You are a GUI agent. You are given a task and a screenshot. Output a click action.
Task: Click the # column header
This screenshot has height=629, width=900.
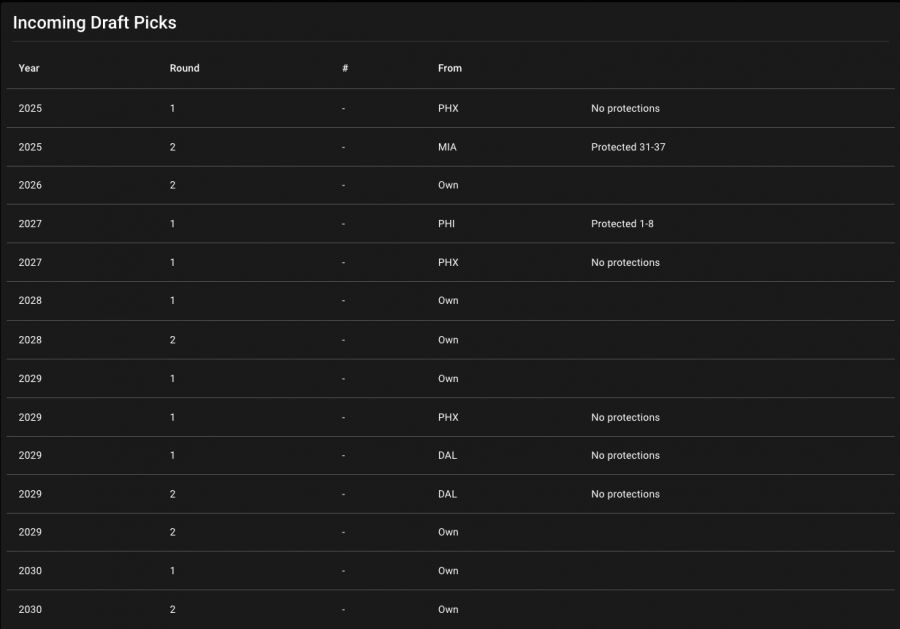[x=345, y=68]
